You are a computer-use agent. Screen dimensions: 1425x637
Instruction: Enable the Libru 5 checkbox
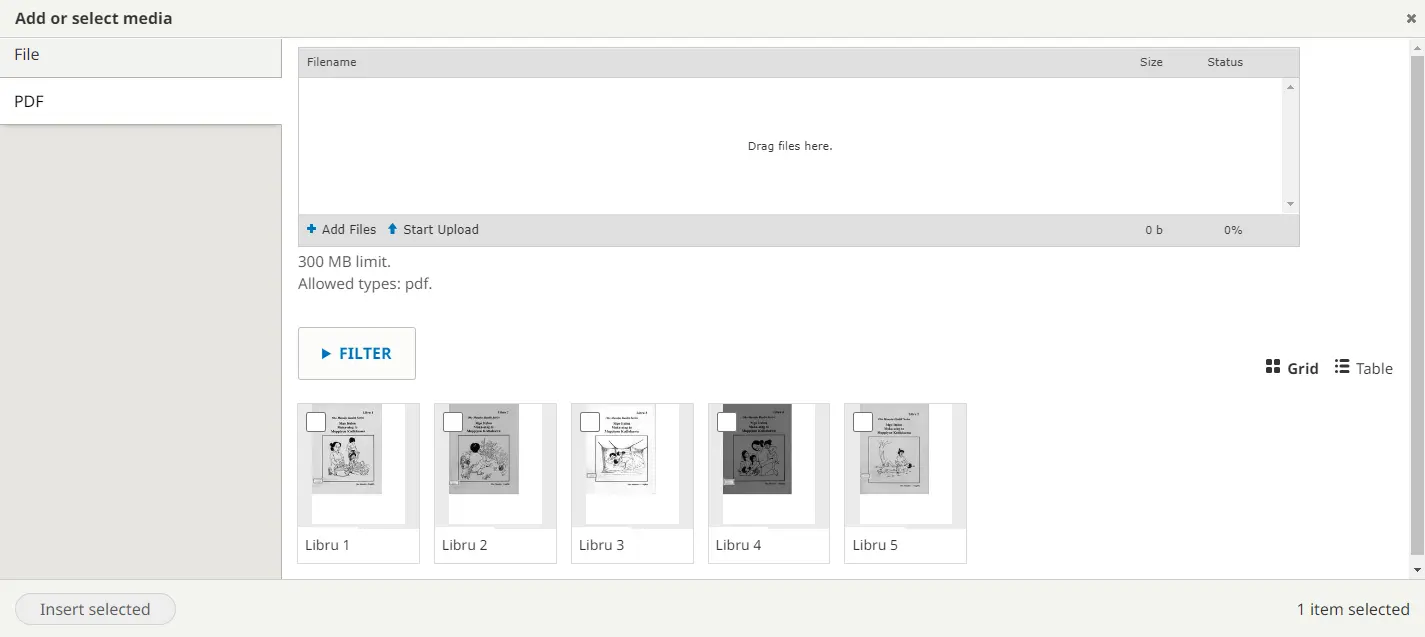click(x=863, y=422)
